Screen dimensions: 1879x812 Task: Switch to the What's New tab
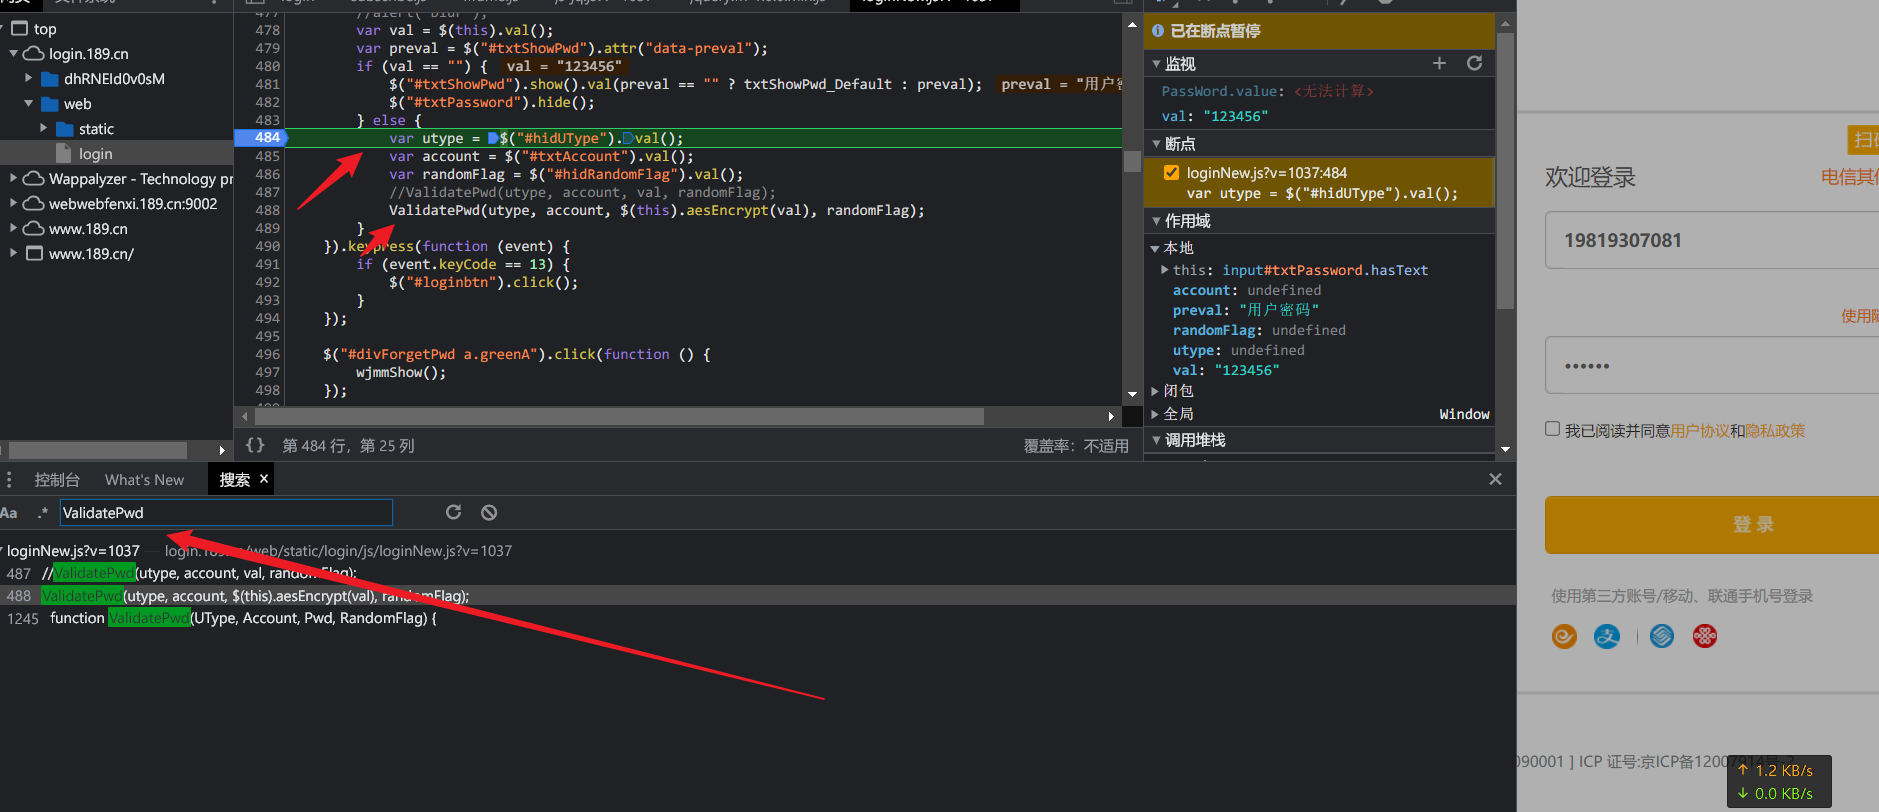144,480
